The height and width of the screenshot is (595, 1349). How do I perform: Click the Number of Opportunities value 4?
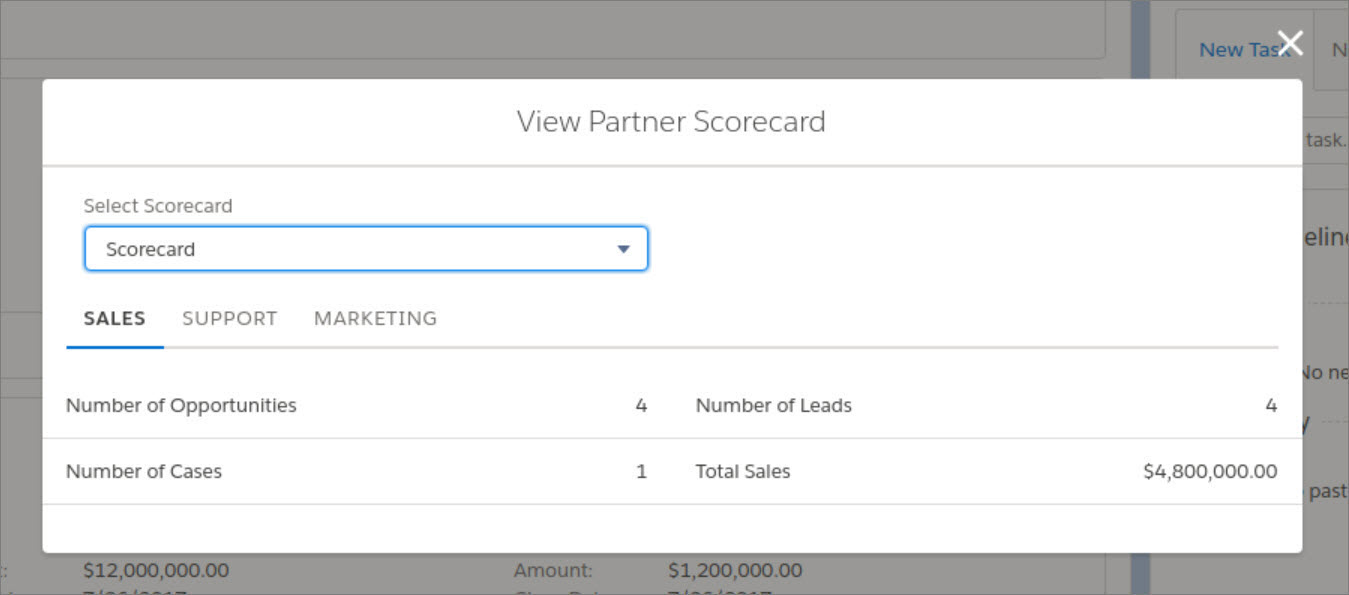[x=641, y=405]
